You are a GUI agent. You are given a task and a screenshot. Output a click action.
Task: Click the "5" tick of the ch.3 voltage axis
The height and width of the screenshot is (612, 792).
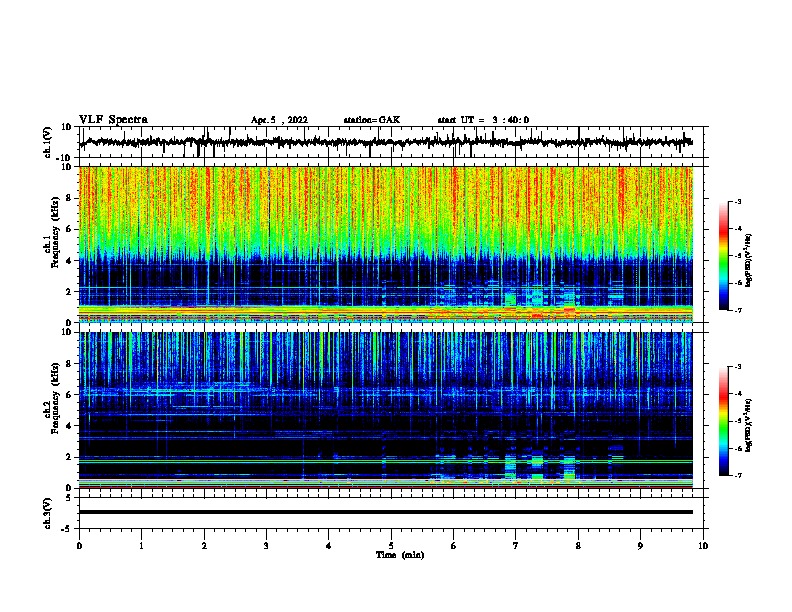tap(69, 498)
